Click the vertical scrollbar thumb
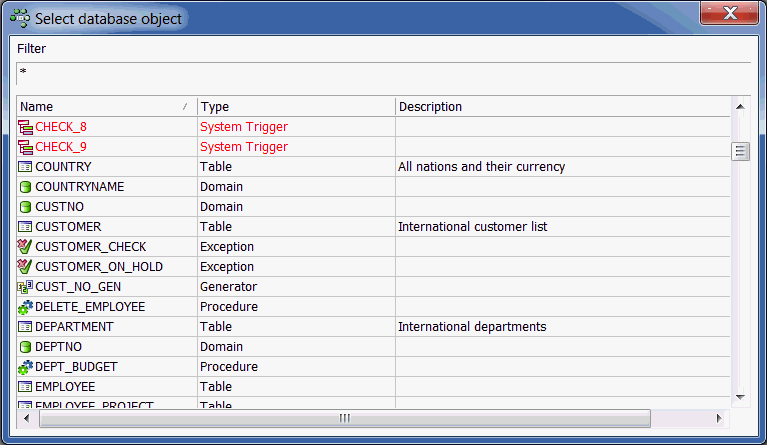This screenshot has height=445, width=767. pos(740,151)
